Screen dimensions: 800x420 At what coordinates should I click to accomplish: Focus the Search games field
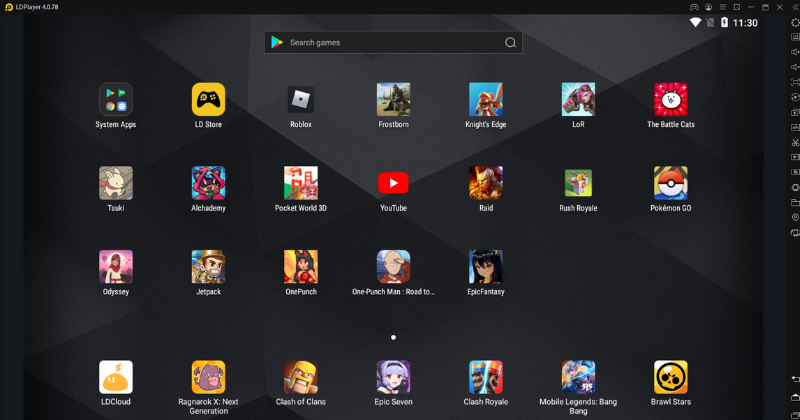click(393, 42)
